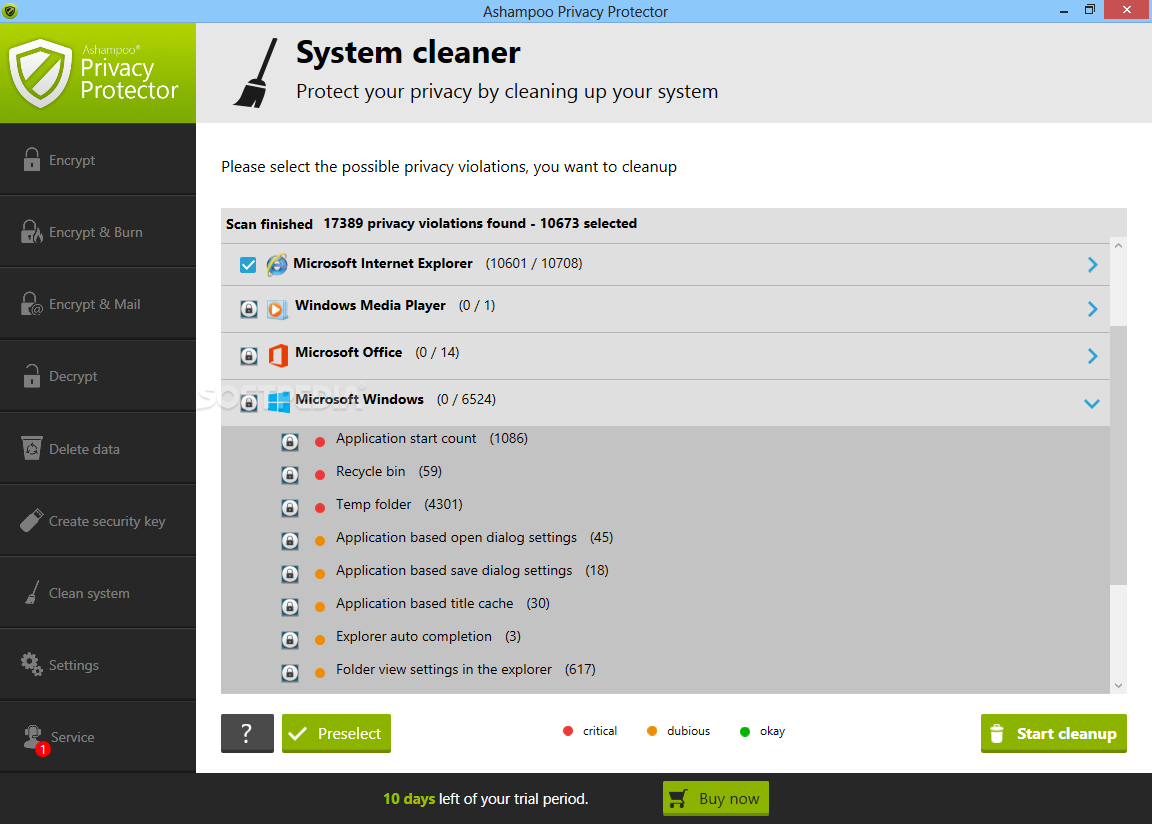Click the list scrollbar down arrow
This screenshot has height=824, width=1152.
click(x=1118, y=685)
